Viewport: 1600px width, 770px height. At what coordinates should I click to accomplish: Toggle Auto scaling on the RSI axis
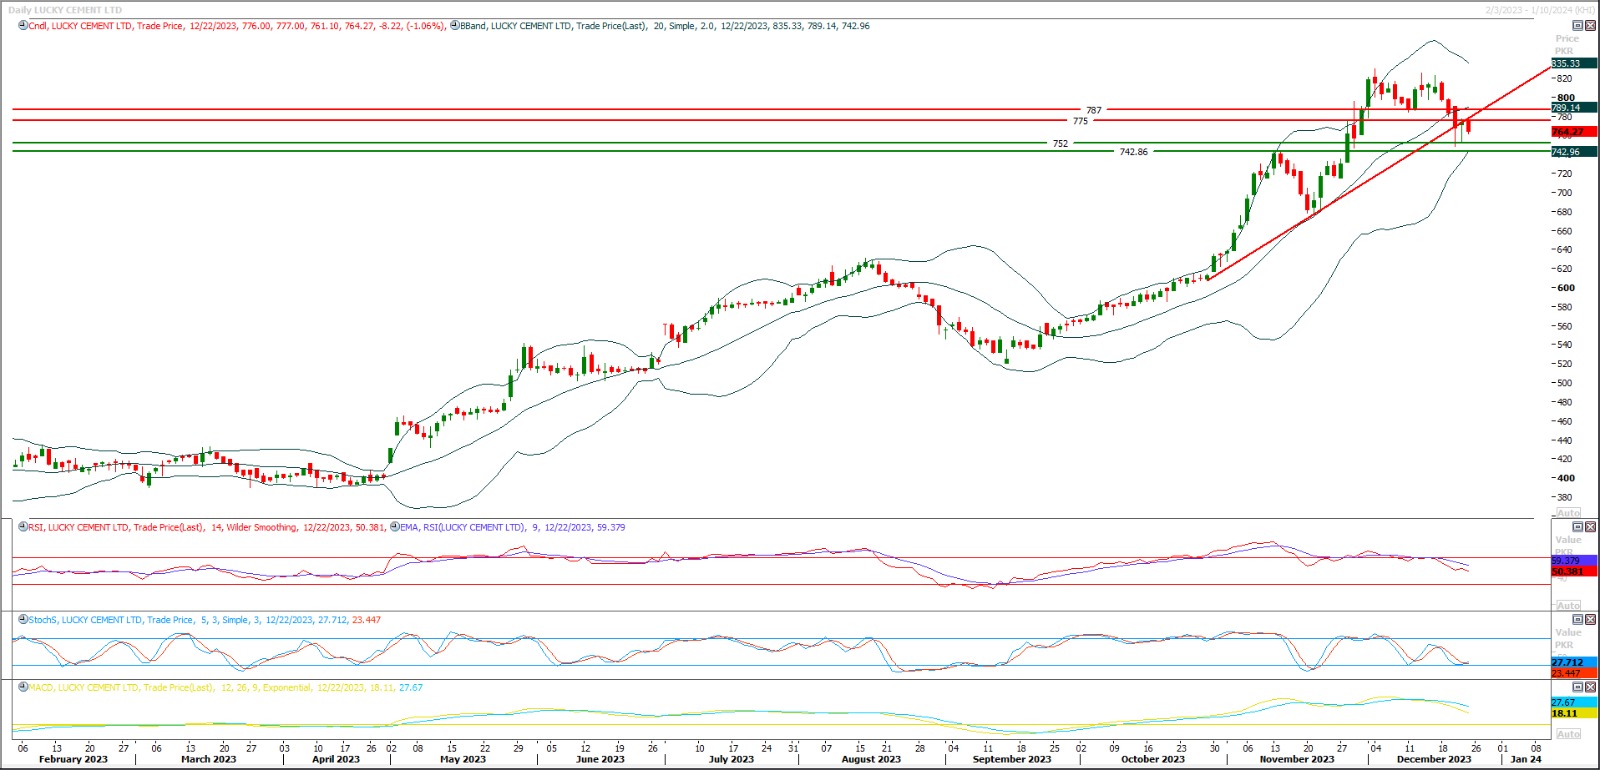point(1568,606)
